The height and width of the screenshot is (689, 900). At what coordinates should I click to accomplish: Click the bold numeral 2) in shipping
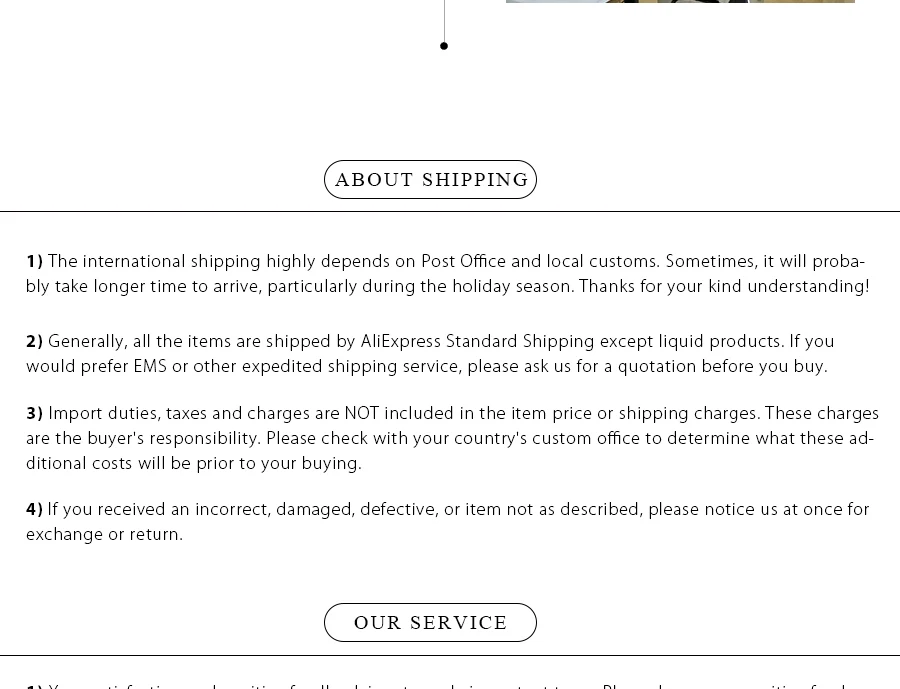pyautogui.click(x=34, y=342)
